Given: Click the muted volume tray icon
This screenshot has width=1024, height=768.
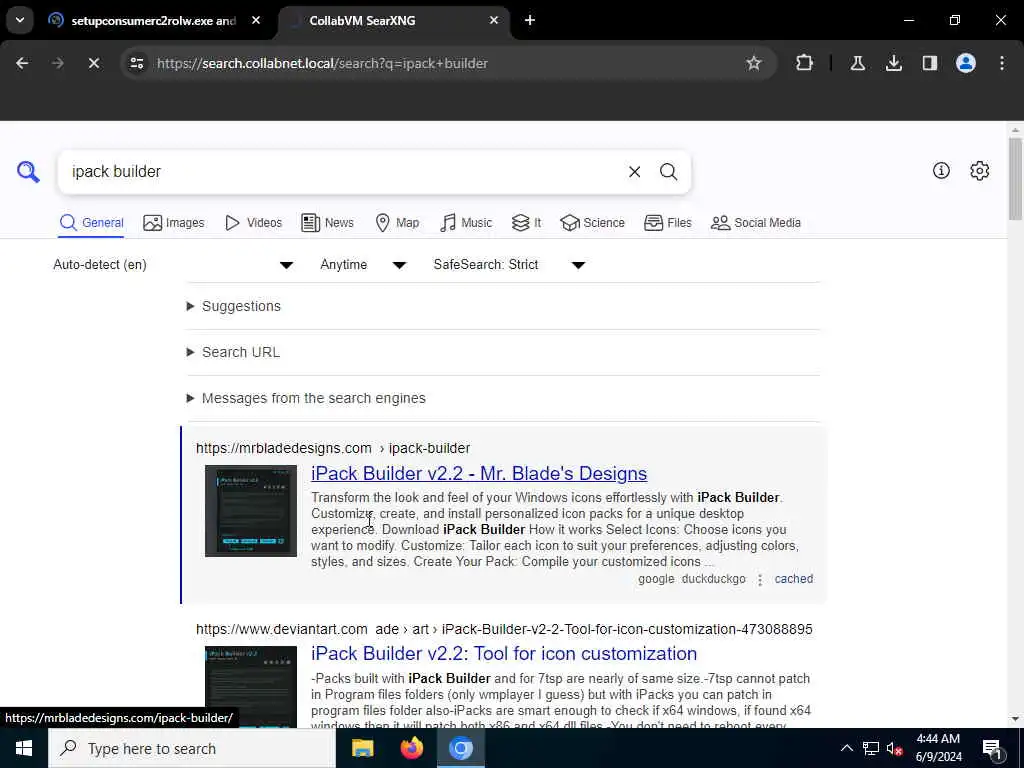Looking at the screenshot, I should coord(894,748).
